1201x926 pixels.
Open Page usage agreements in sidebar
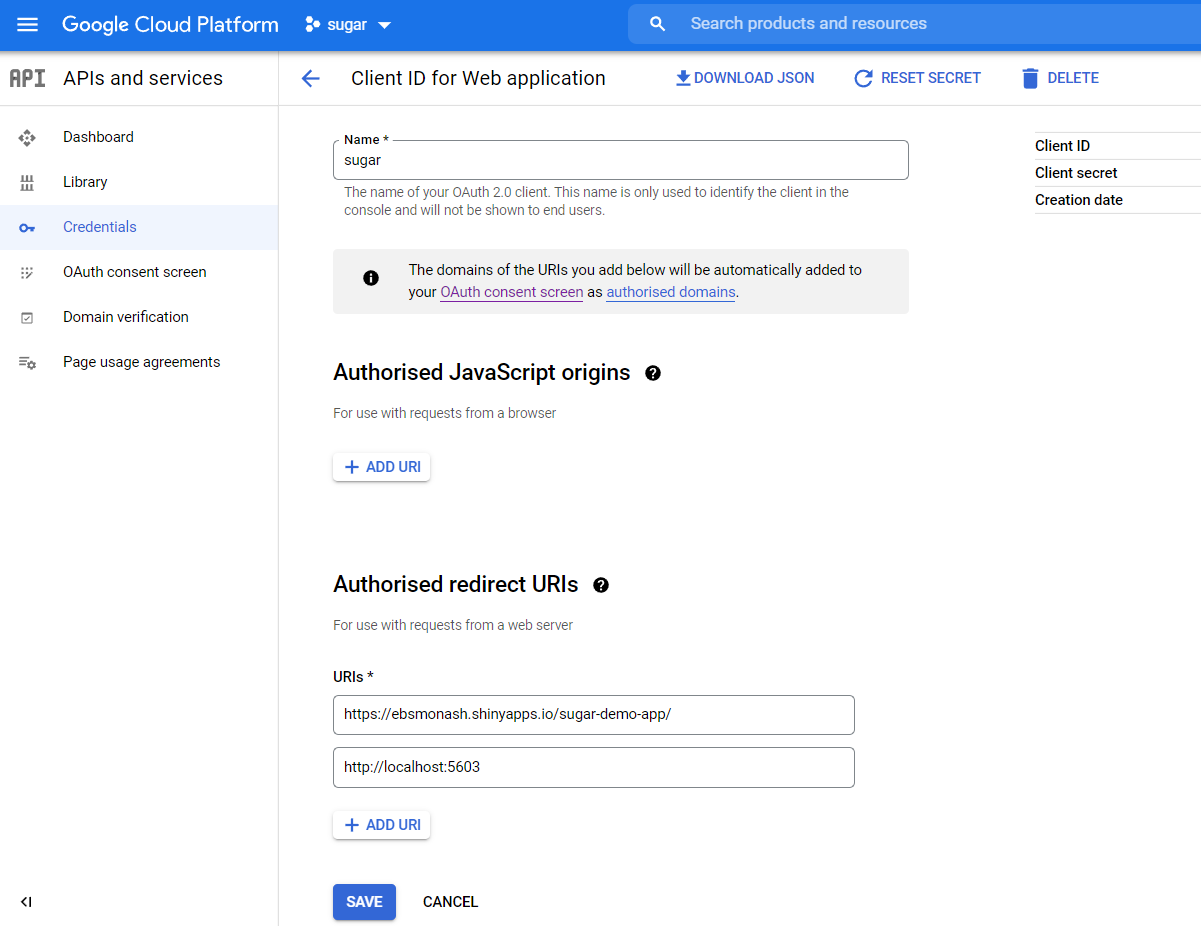(x=141, y=362)
